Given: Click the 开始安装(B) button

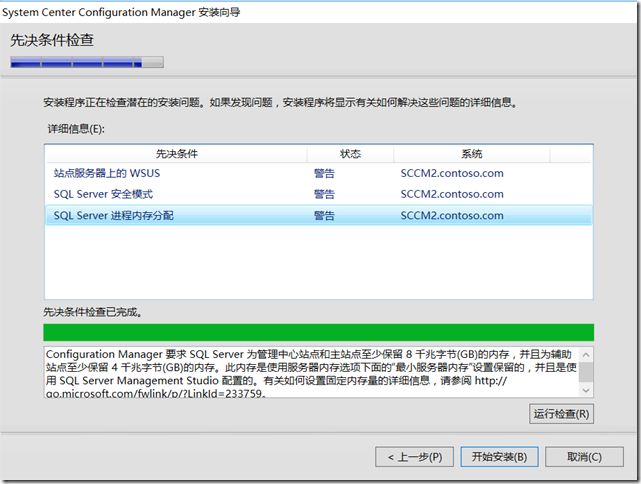Looking at the screenshot, I should pos(499,456).
